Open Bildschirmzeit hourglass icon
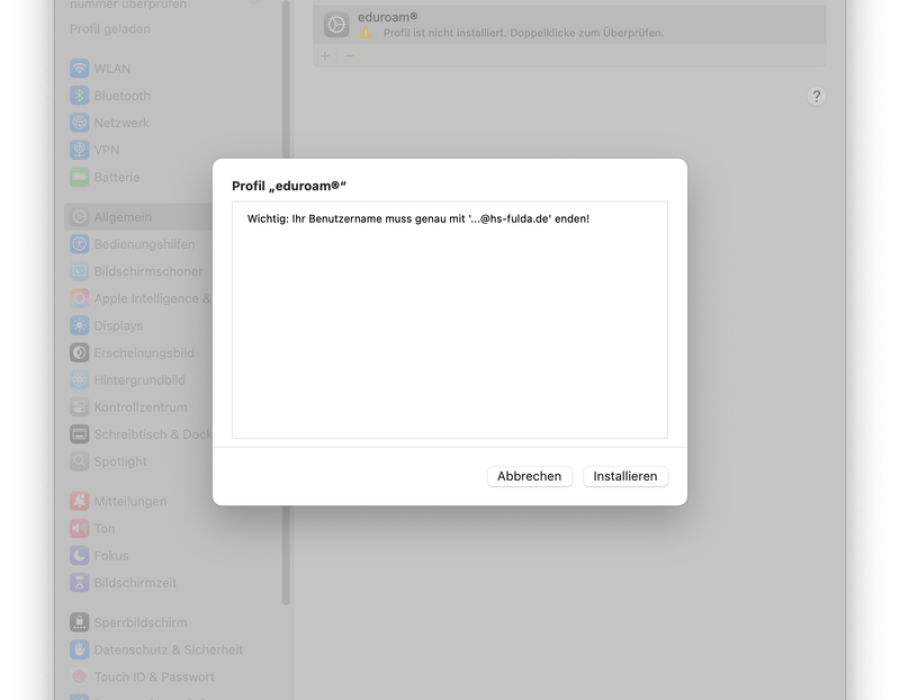900x700 pixels. 79,582
